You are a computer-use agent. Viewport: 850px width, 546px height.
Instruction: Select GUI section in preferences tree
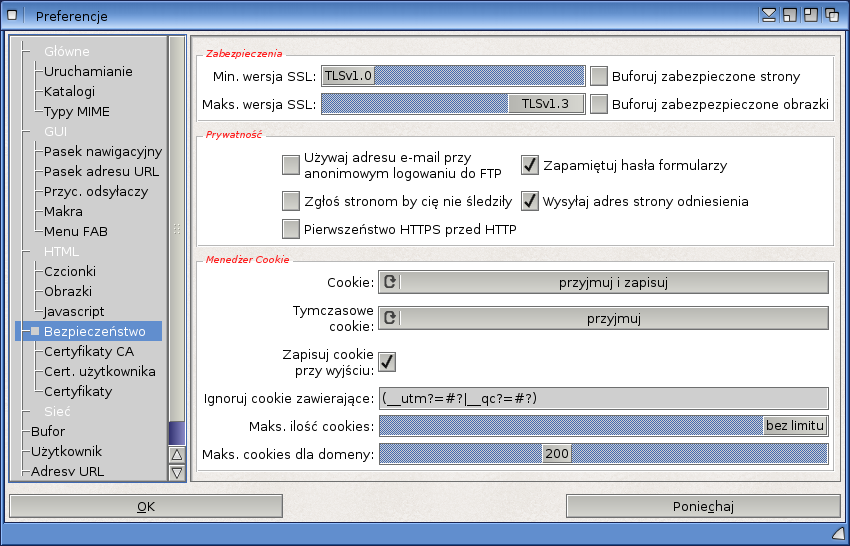[x=55, y=132]
